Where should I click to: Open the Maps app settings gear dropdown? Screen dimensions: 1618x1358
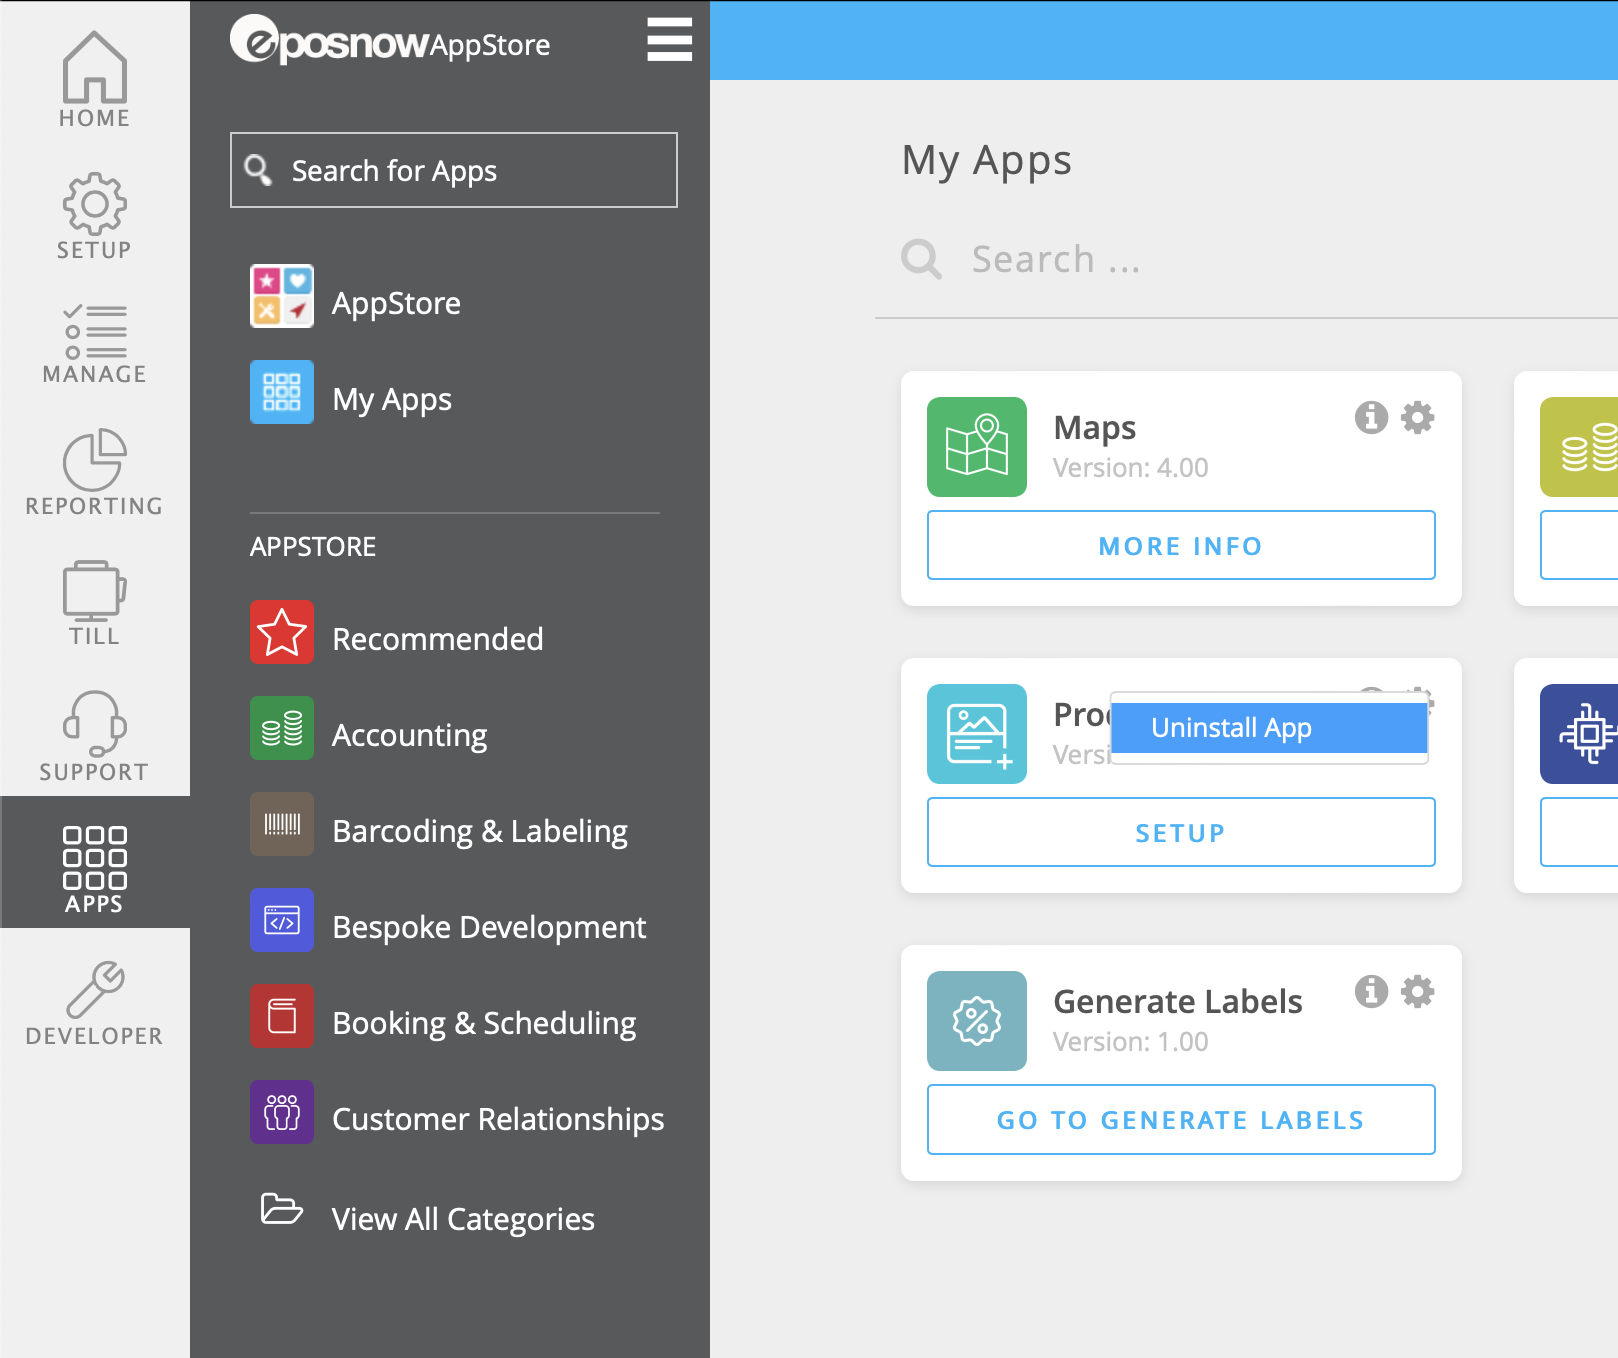click(x=1417, y=417)
